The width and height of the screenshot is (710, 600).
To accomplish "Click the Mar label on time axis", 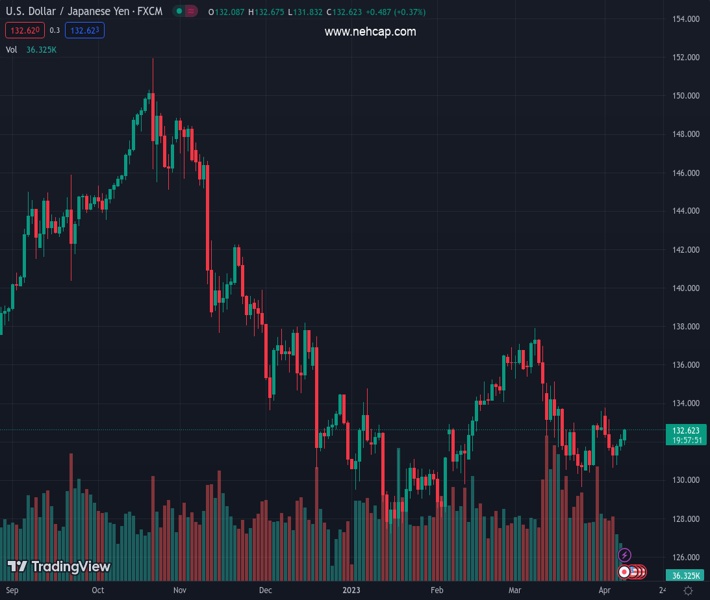I will tap(515, 590).
